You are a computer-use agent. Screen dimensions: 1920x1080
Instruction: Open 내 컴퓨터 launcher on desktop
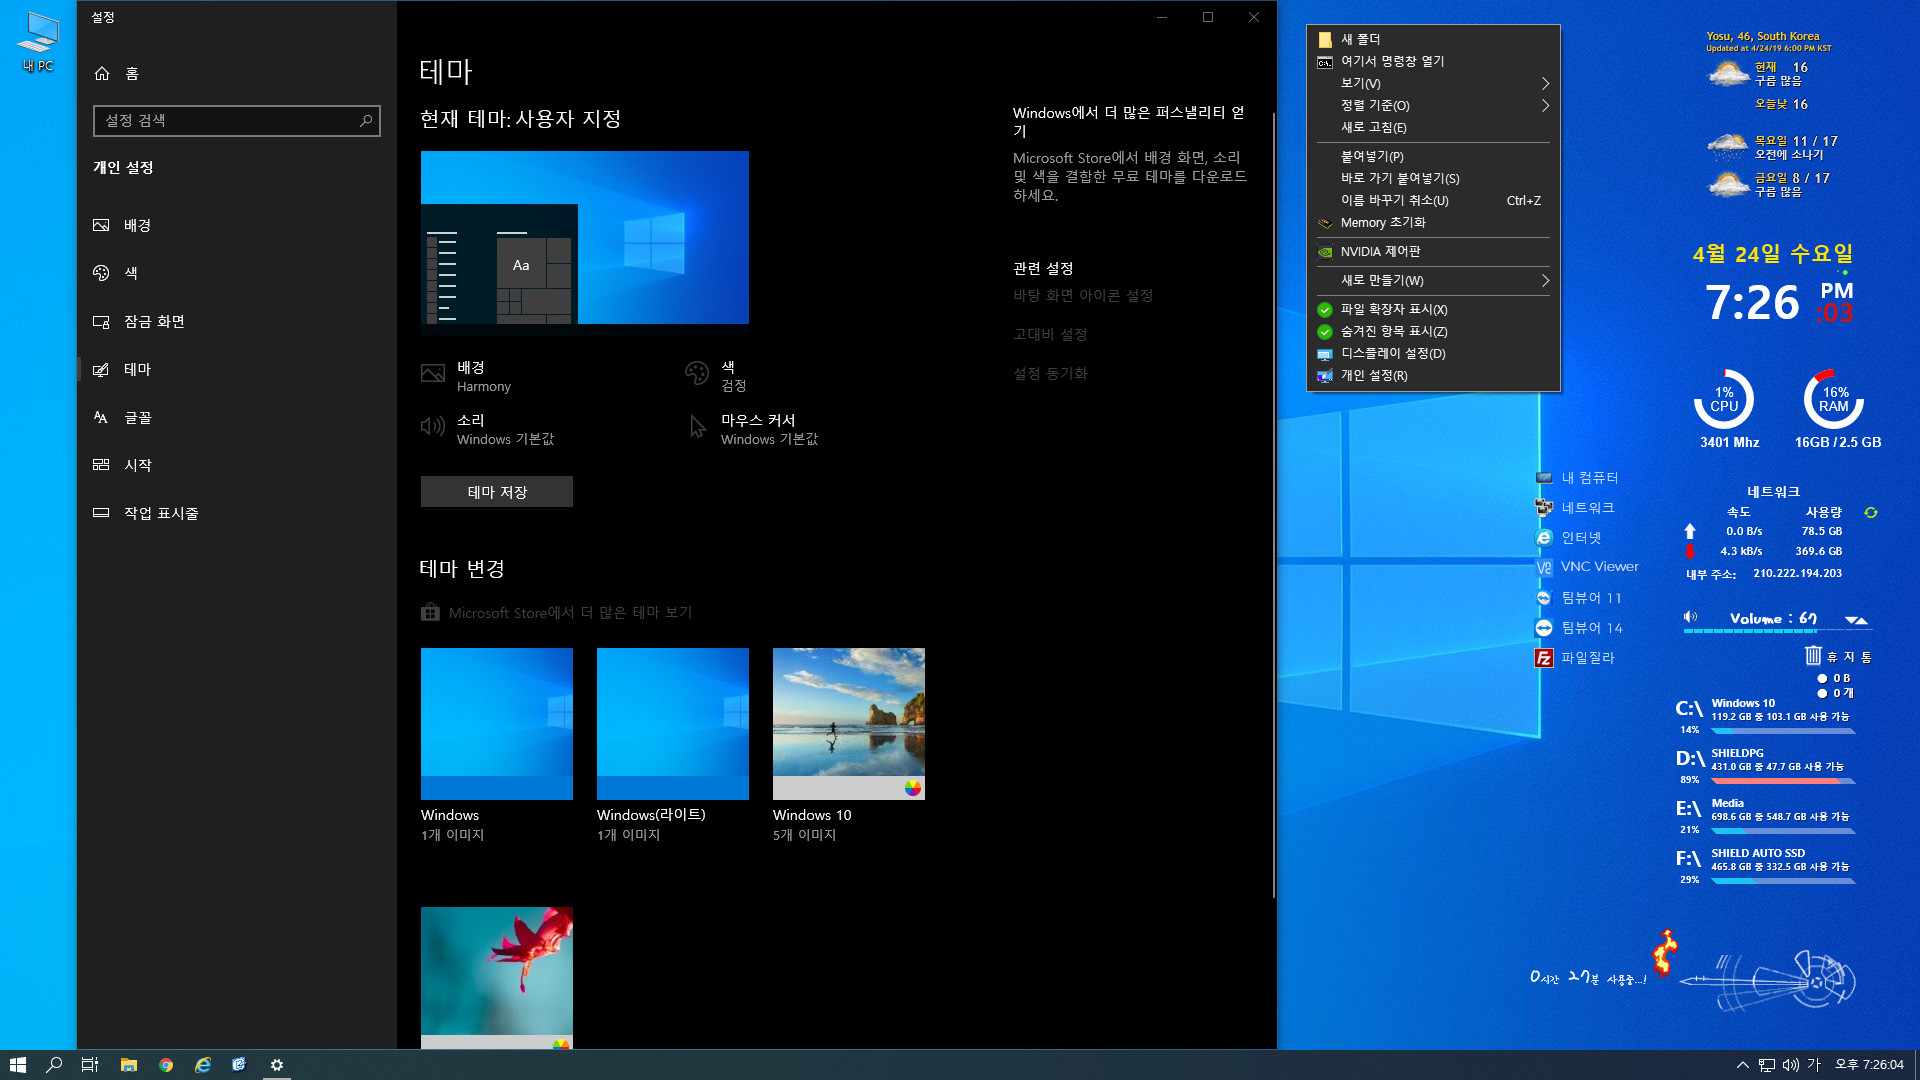click(1577, 478)
